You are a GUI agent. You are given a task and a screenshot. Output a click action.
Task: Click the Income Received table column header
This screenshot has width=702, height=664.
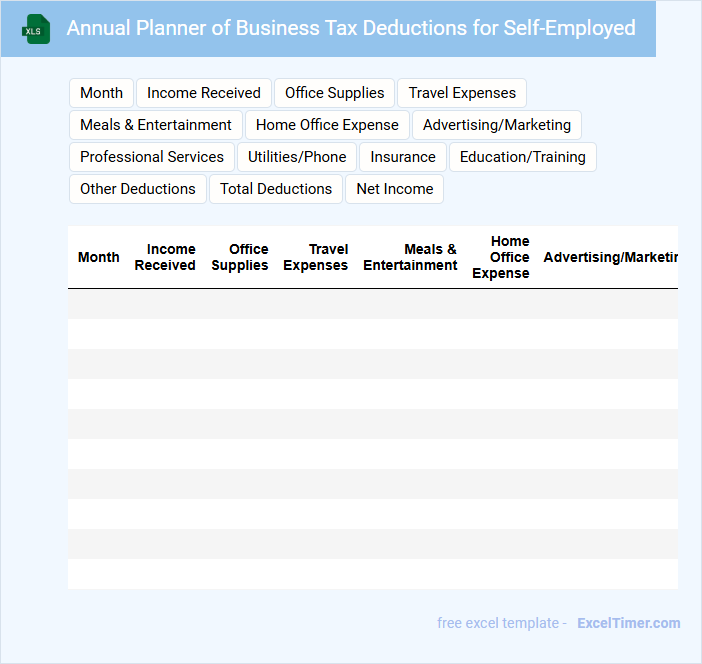coord(165,257)
